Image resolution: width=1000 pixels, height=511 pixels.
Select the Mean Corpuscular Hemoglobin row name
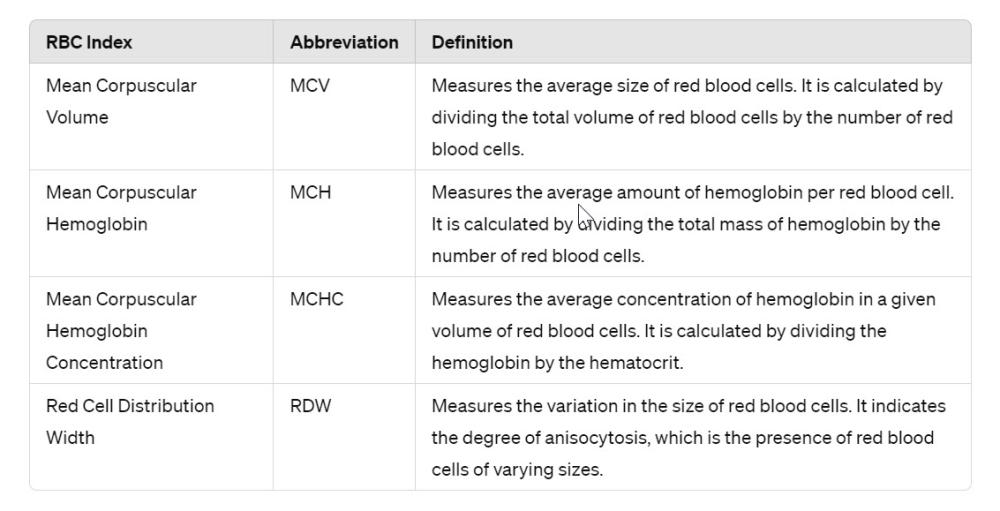pos(121,208)
